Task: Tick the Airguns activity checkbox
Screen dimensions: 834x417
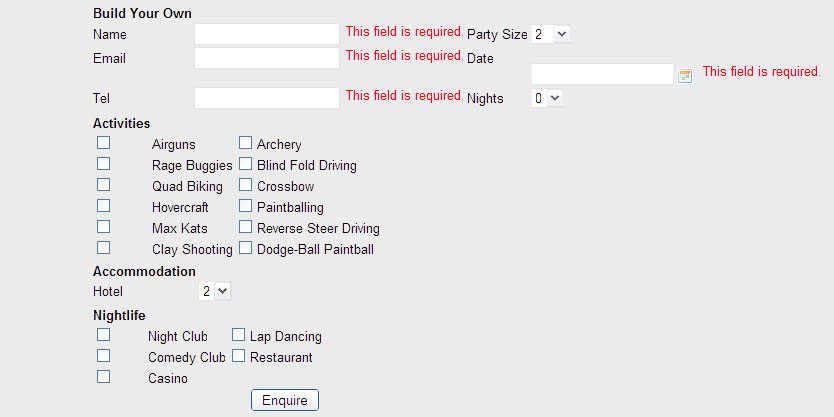Action: click(103, 143)
